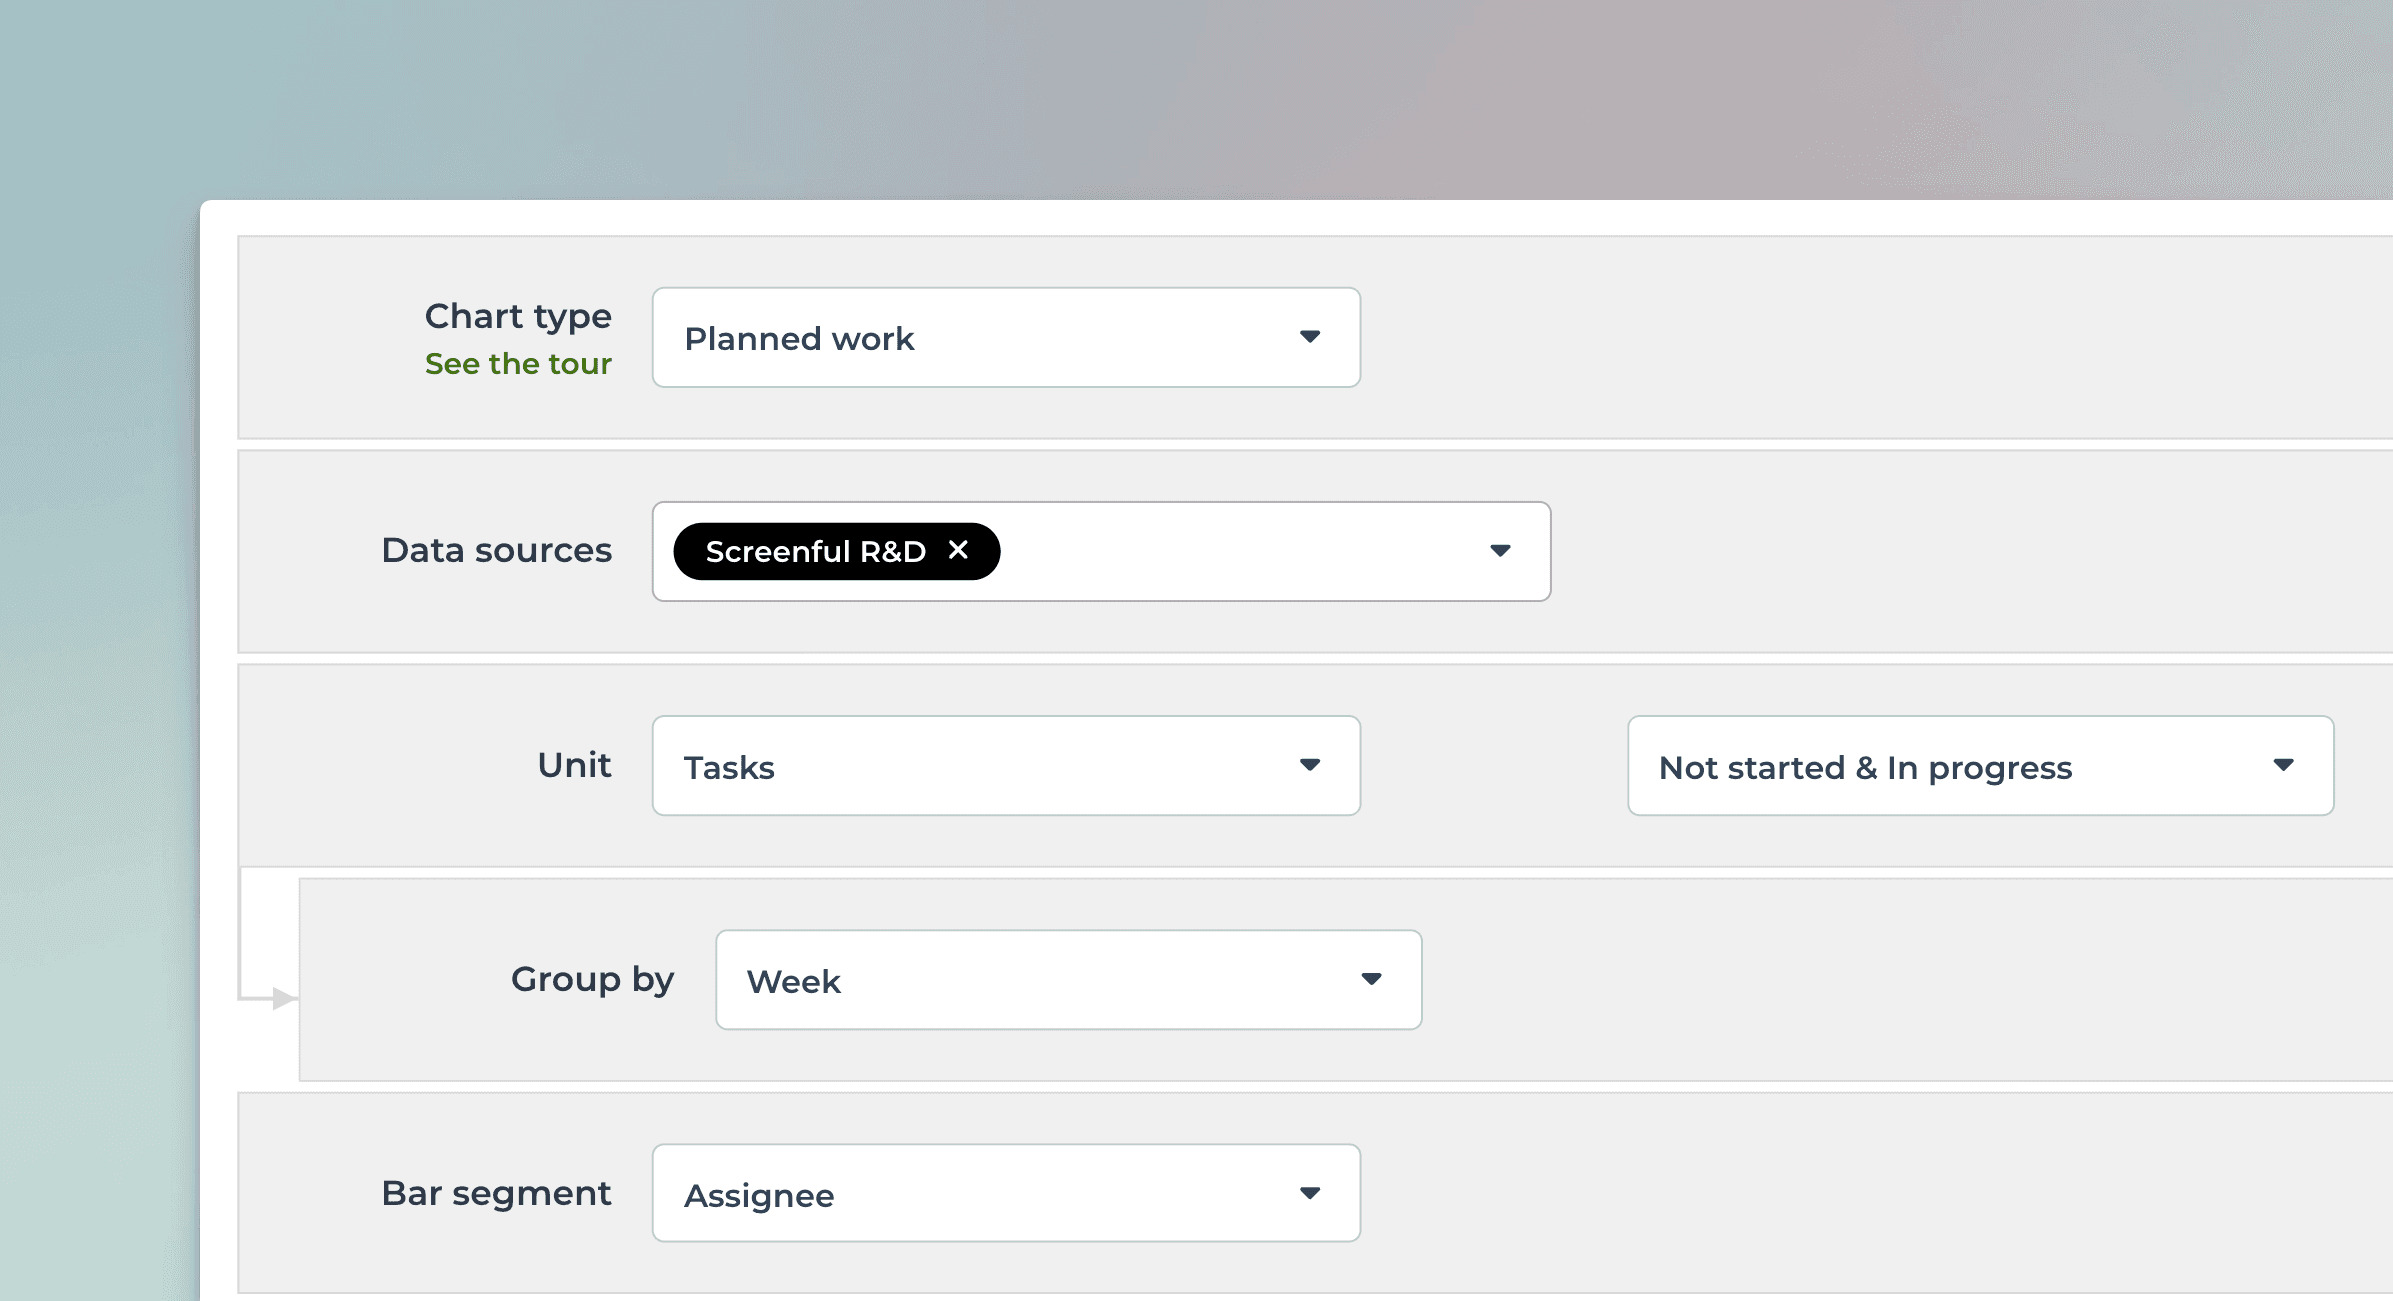The height and width of the screenshot is (1301, 2393).
Task: Open the Unit dropdown set to Tasks
Action: 1005,765
